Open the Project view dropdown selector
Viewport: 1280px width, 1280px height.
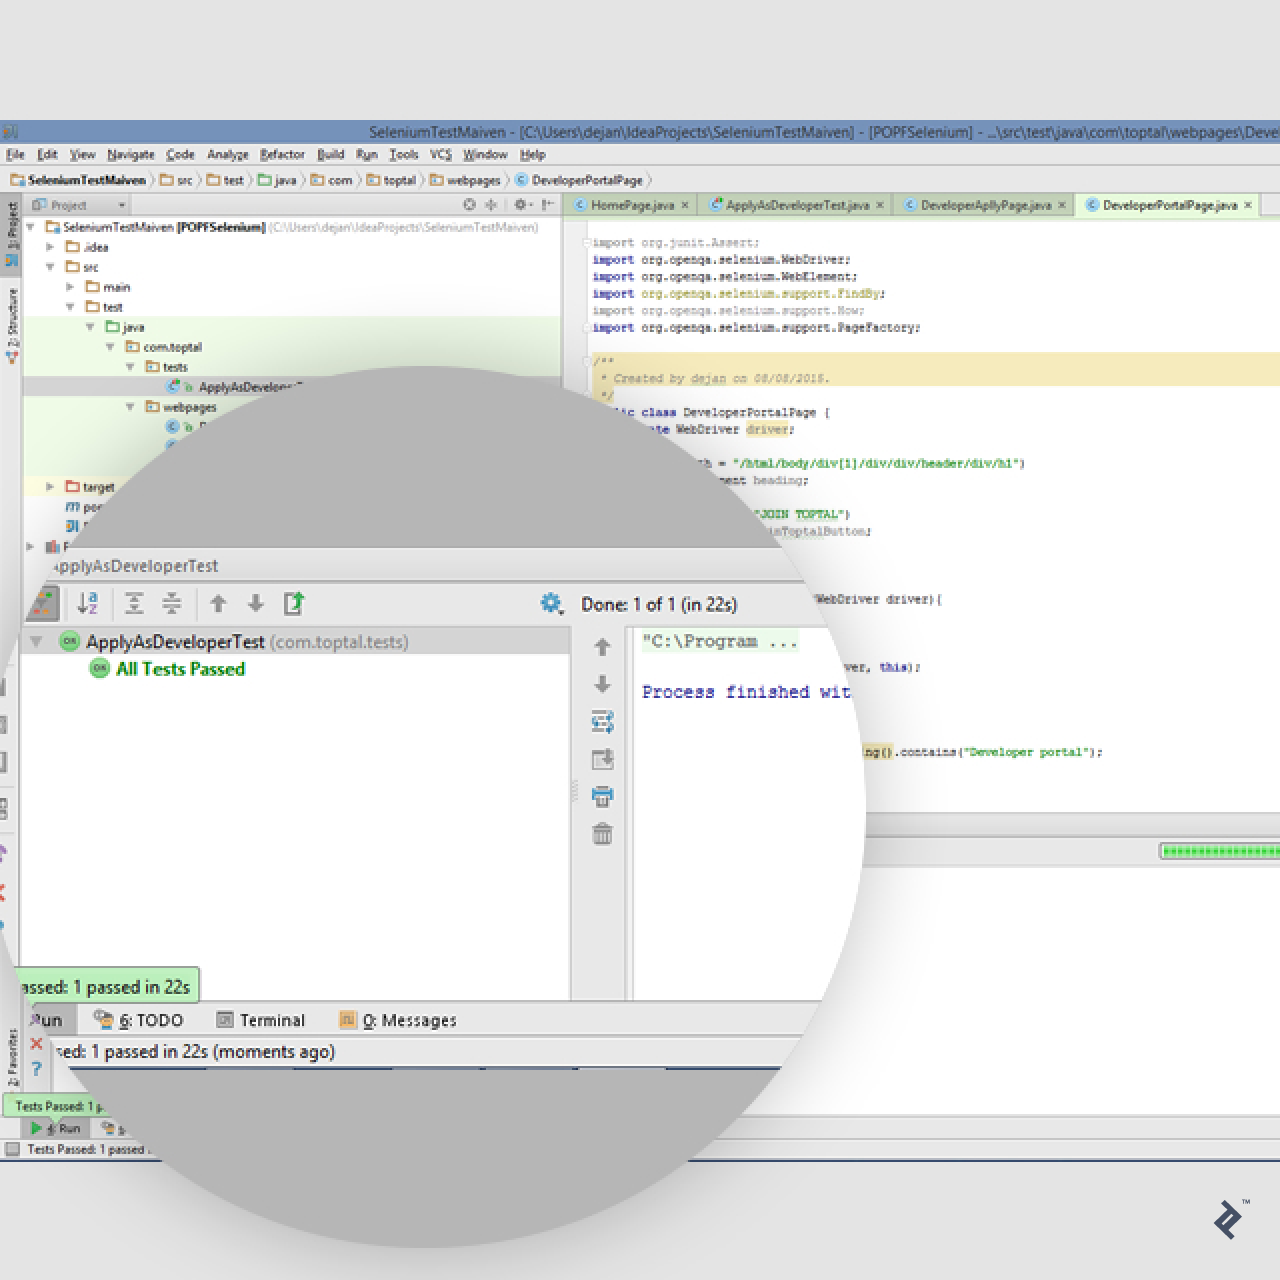[78, 204]
